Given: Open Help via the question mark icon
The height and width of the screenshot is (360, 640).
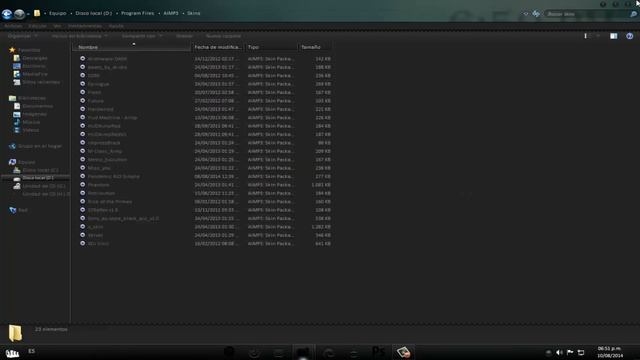Looking at the screenshot, I should pos(630,36).
